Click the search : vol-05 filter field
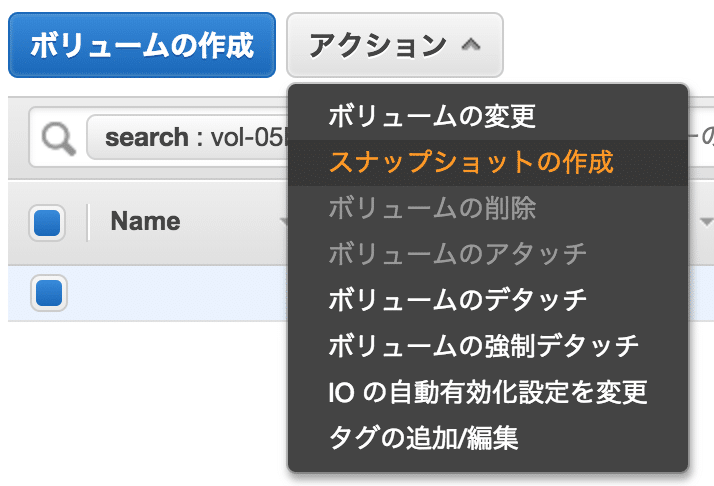 (x=188, y=137)
